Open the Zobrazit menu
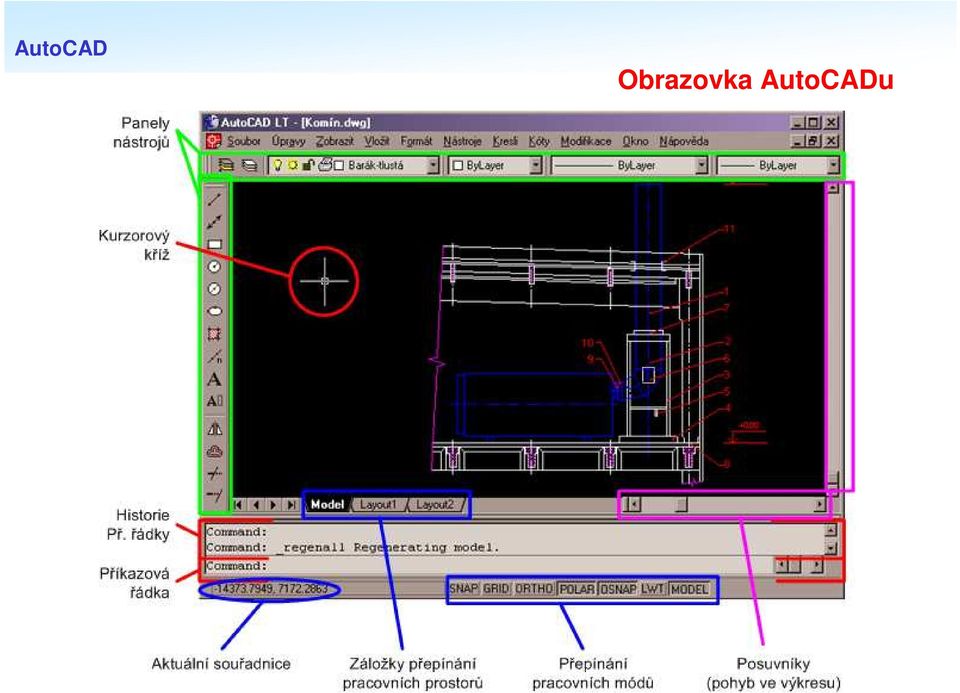Image resolution: width=960 pixels, height=693 pixels. pos(335,141)
